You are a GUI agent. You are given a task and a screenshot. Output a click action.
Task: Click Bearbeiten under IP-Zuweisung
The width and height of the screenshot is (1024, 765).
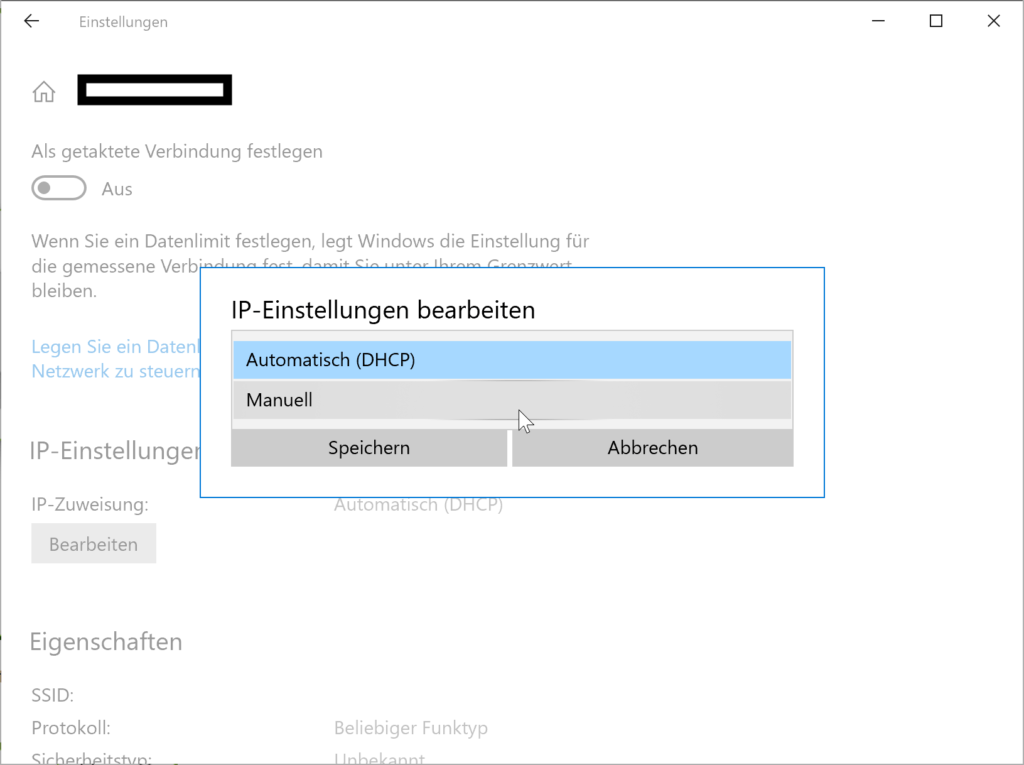tap(93, 543)
